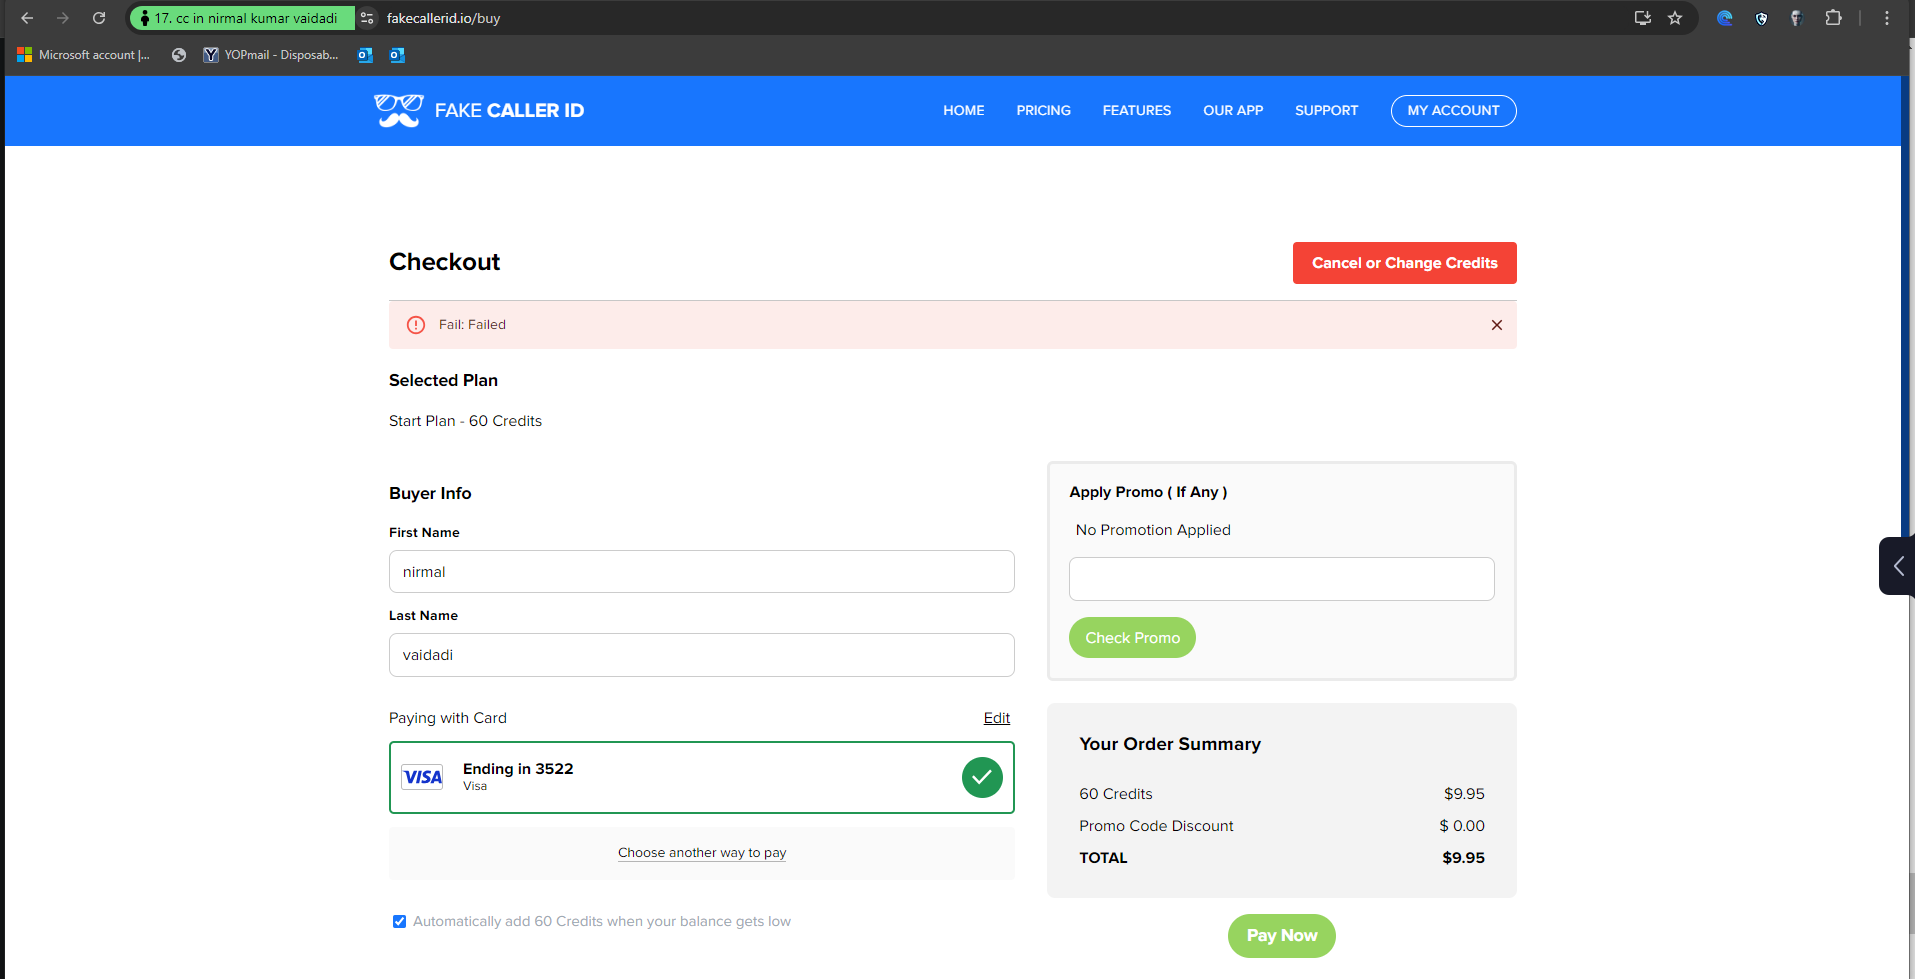Expand the side panel arrow on right edge
Image resolution: width=1915 pixels, height=979 pixels.
(x=1897, y=566)
